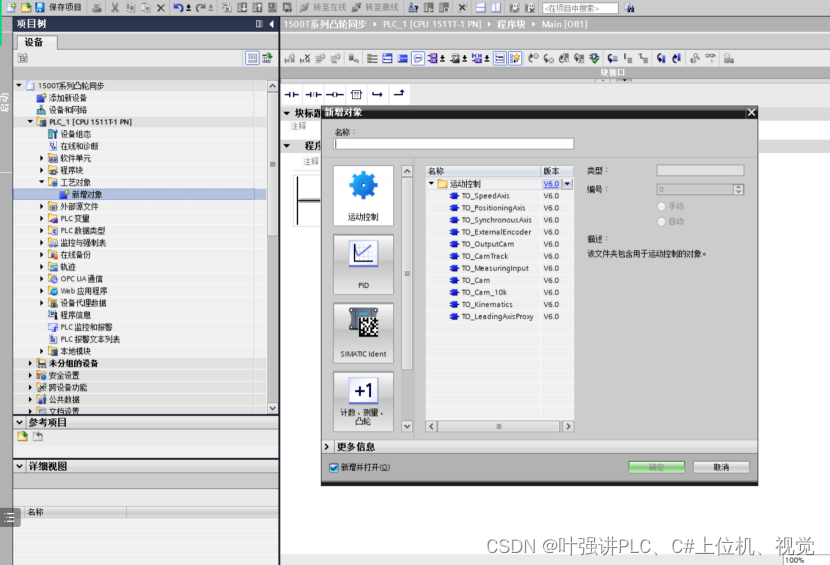Select the 计数、测量、凸轮 category tile
Image resolution: width=830 pixels, height=565 pixels.
(x=363, y=401)
